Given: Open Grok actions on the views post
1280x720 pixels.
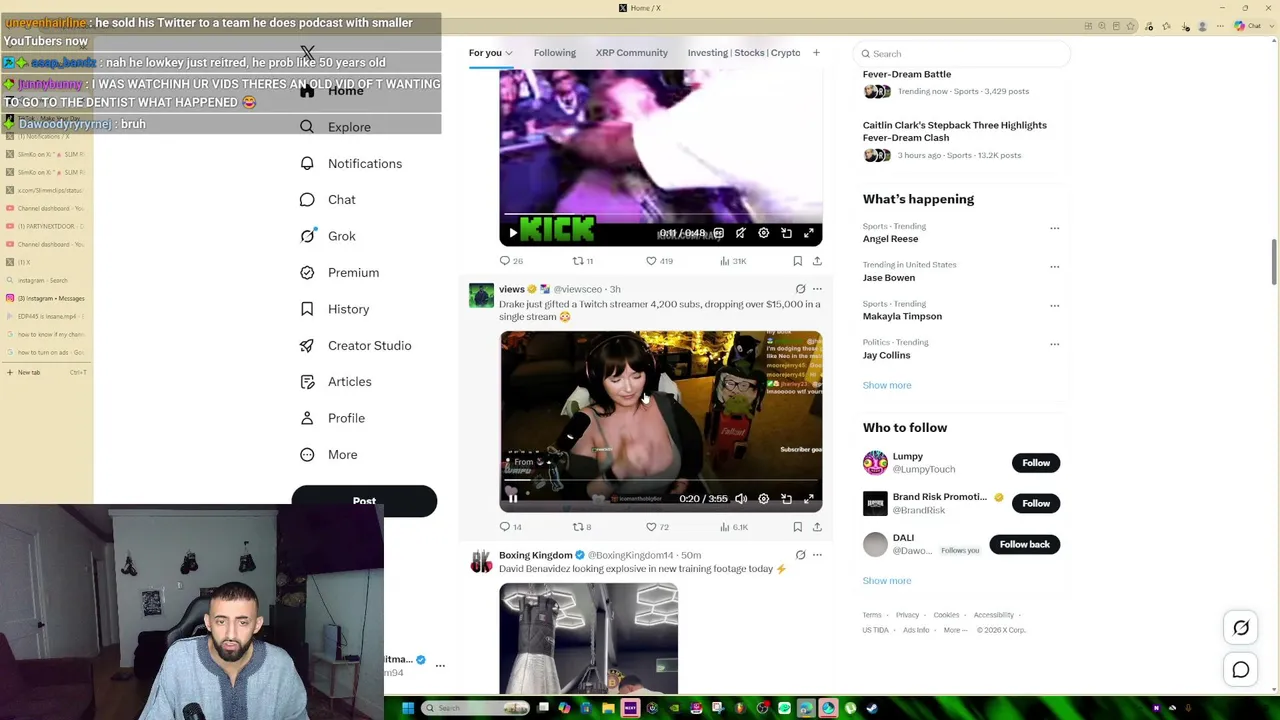Looking at the screenshot, I should point(800,289).
